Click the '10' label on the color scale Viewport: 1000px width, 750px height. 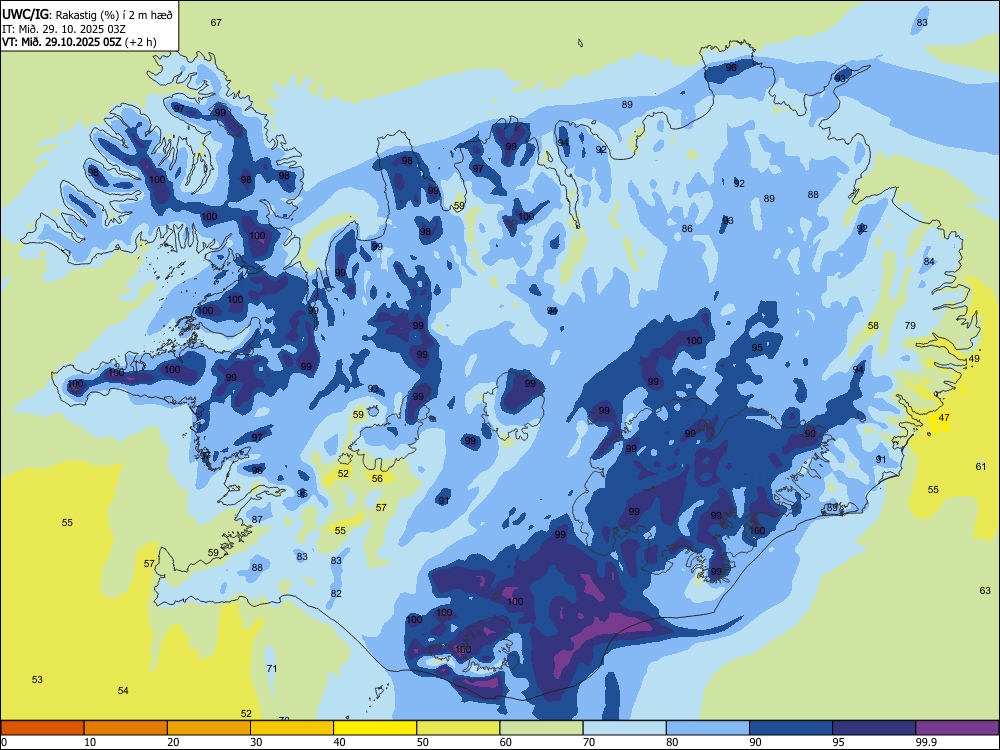pyautogui.click(x=90, y=742)
